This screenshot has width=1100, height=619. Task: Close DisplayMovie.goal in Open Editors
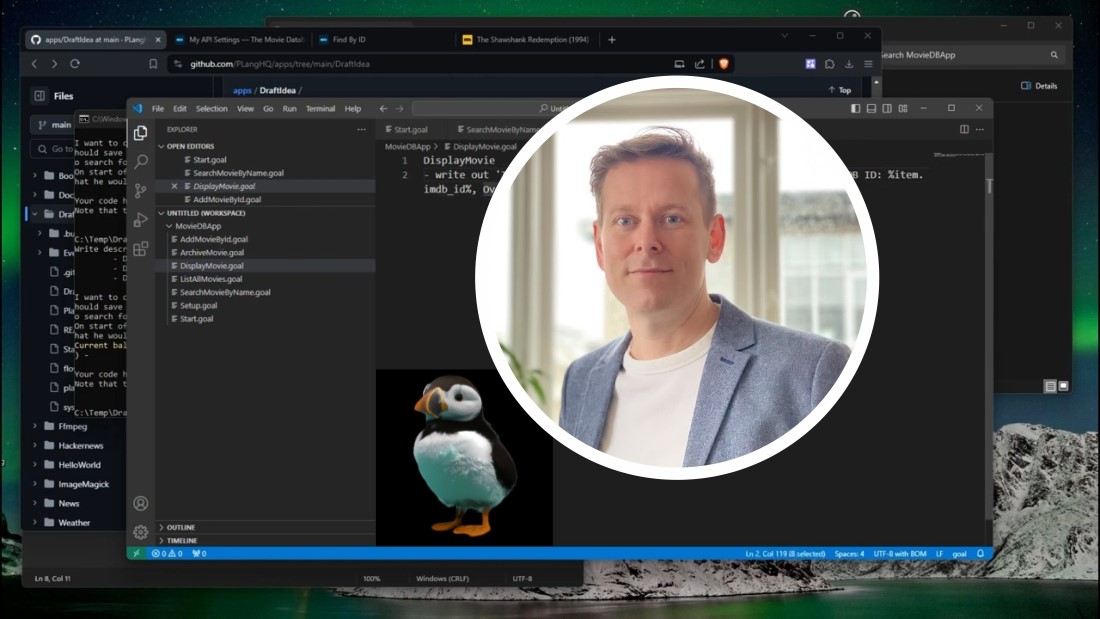[x=175, y=186]
